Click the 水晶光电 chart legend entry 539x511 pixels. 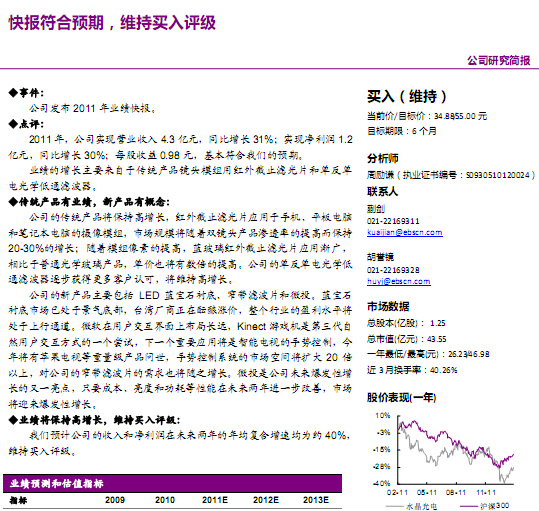pos(412,506)
